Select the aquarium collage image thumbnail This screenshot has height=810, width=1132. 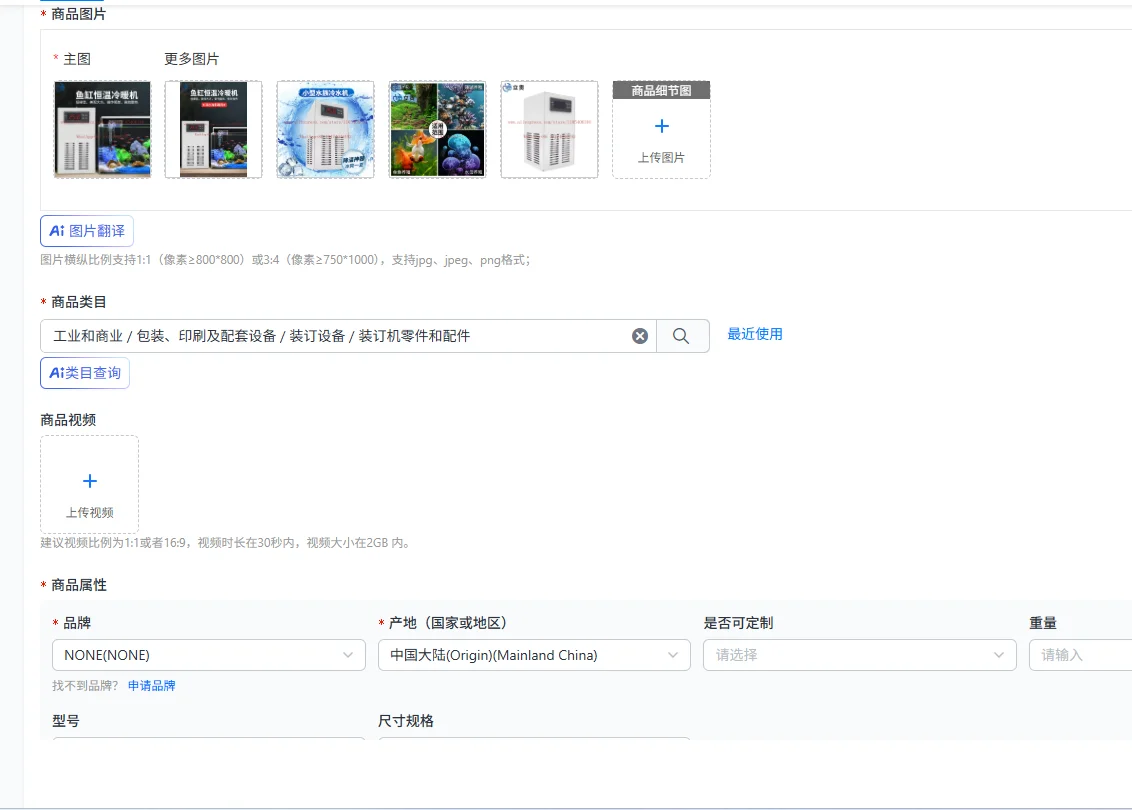(437, 129)
